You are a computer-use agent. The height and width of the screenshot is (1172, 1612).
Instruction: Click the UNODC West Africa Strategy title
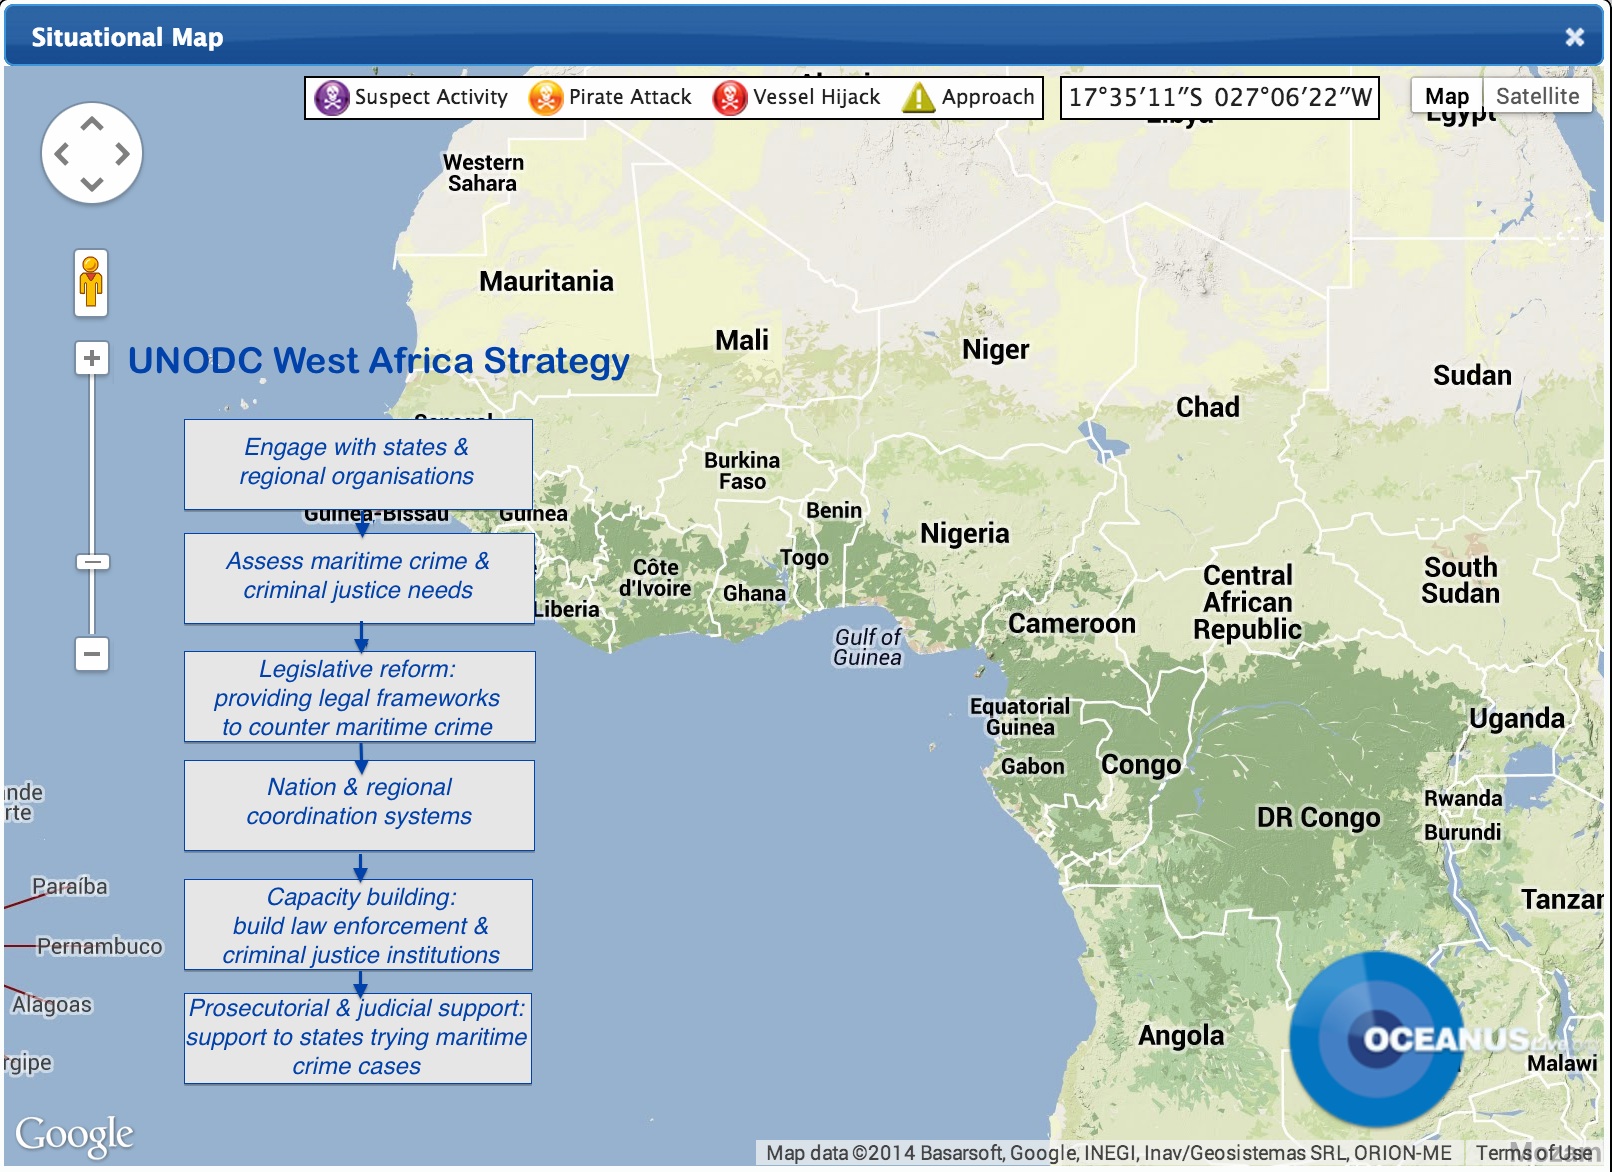coord(378,361)
